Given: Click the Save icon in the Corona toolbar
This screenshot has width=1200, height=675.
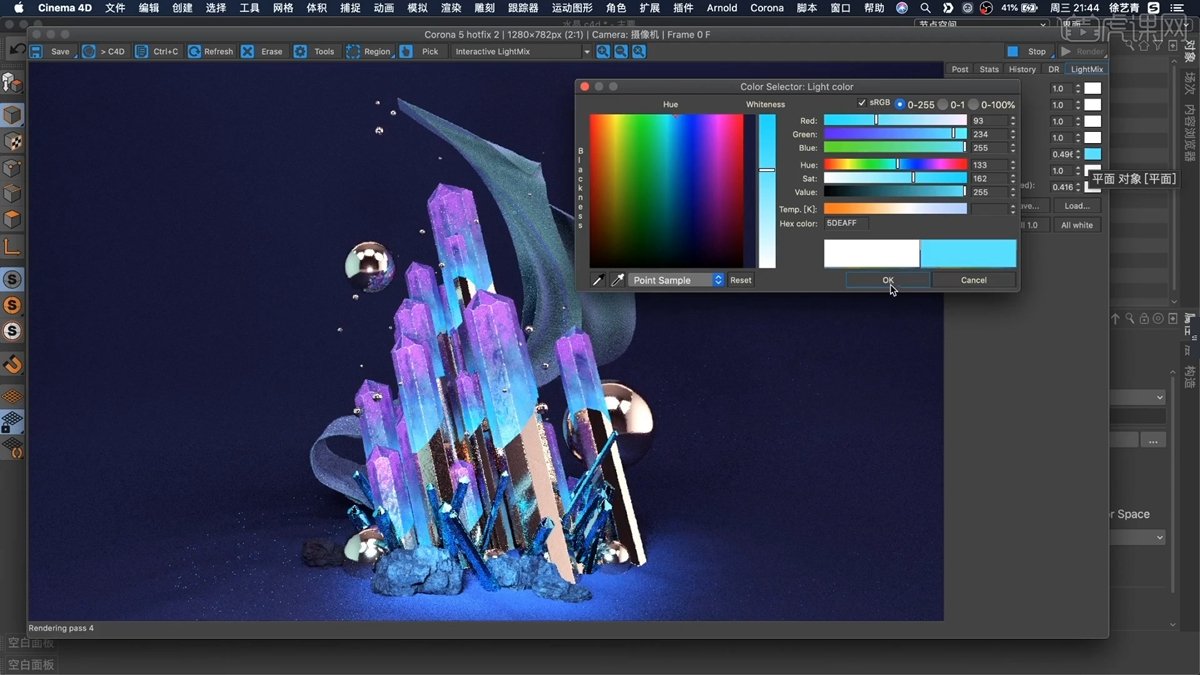Looking at the screenshot, I should point(37,51).
